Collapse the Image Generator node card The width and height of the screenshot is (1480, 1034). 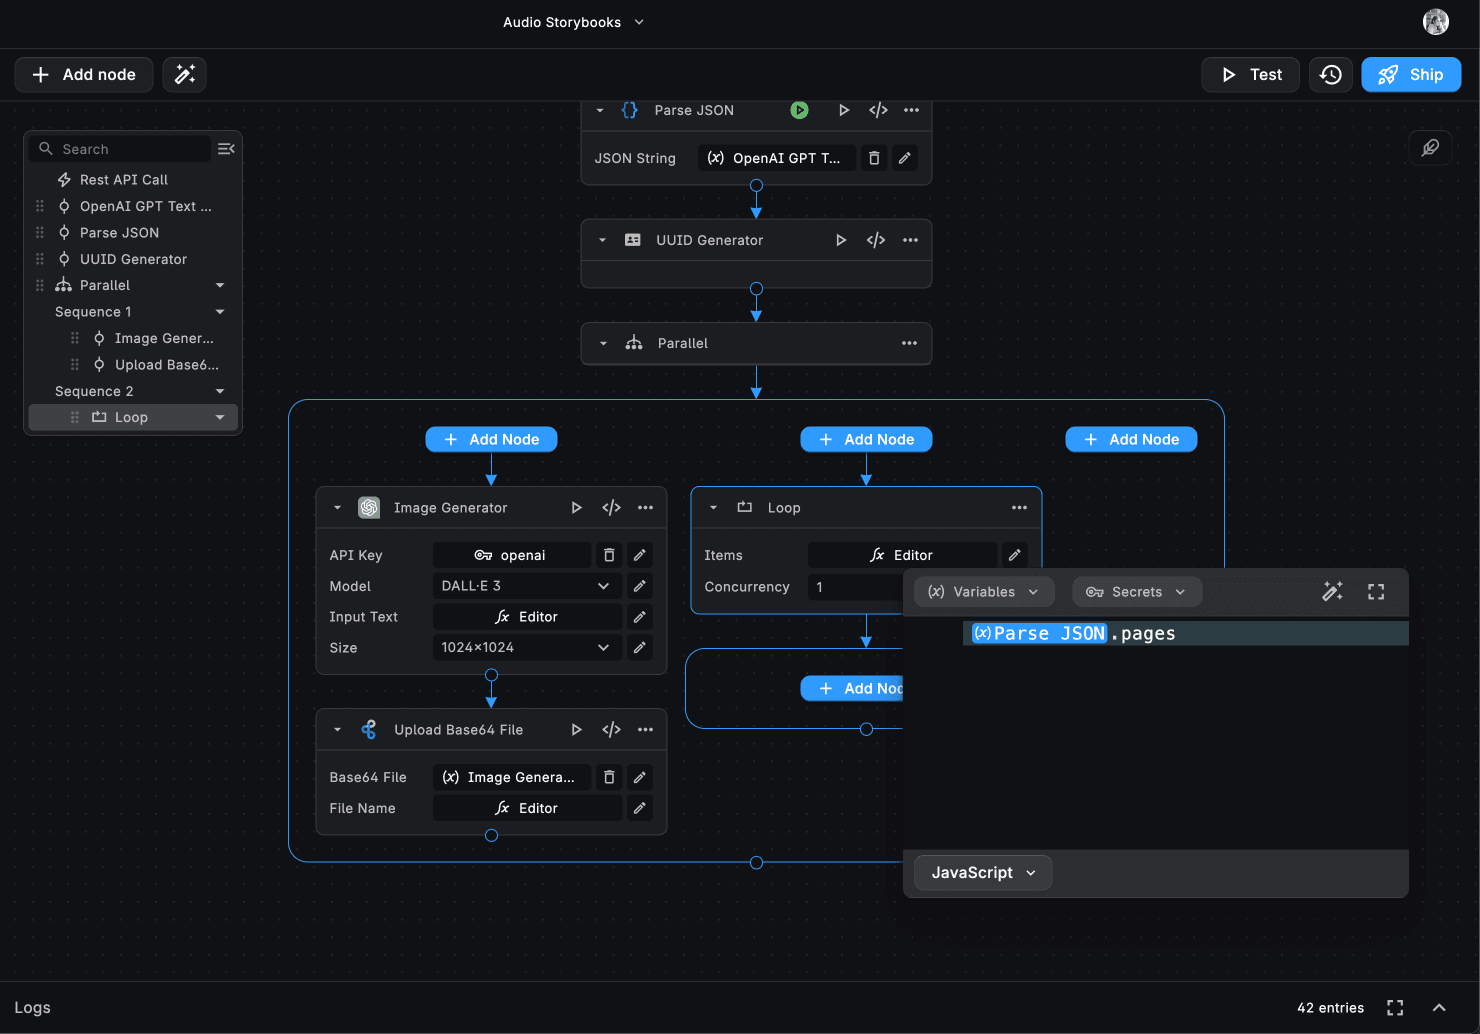click(338, 508)
